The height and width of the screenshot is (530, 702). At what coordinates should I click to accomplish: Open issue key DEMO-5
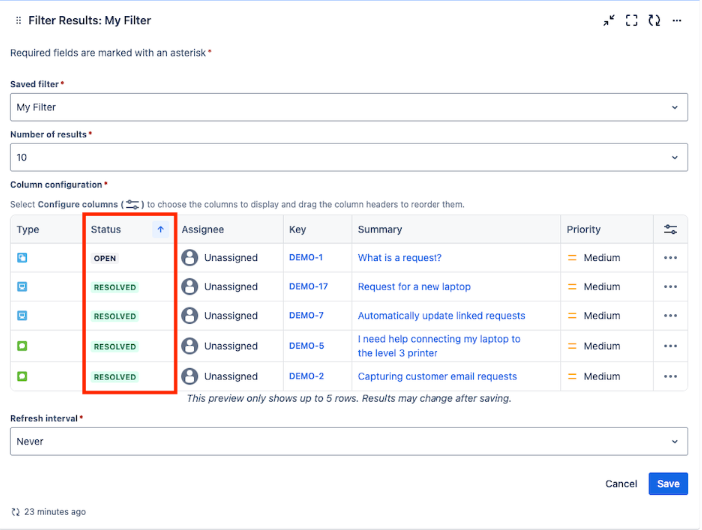click(x=306, y=346)
